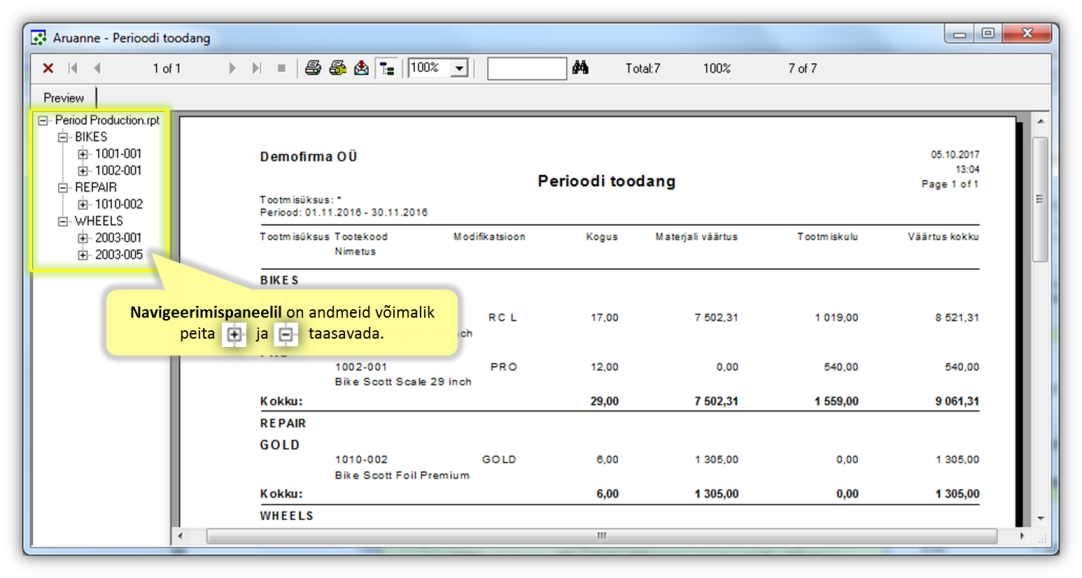The height and width of the screenshot is (578, 1082).
Task: Click the horizontal scrollbar thumb
Action: click(602, 536)
